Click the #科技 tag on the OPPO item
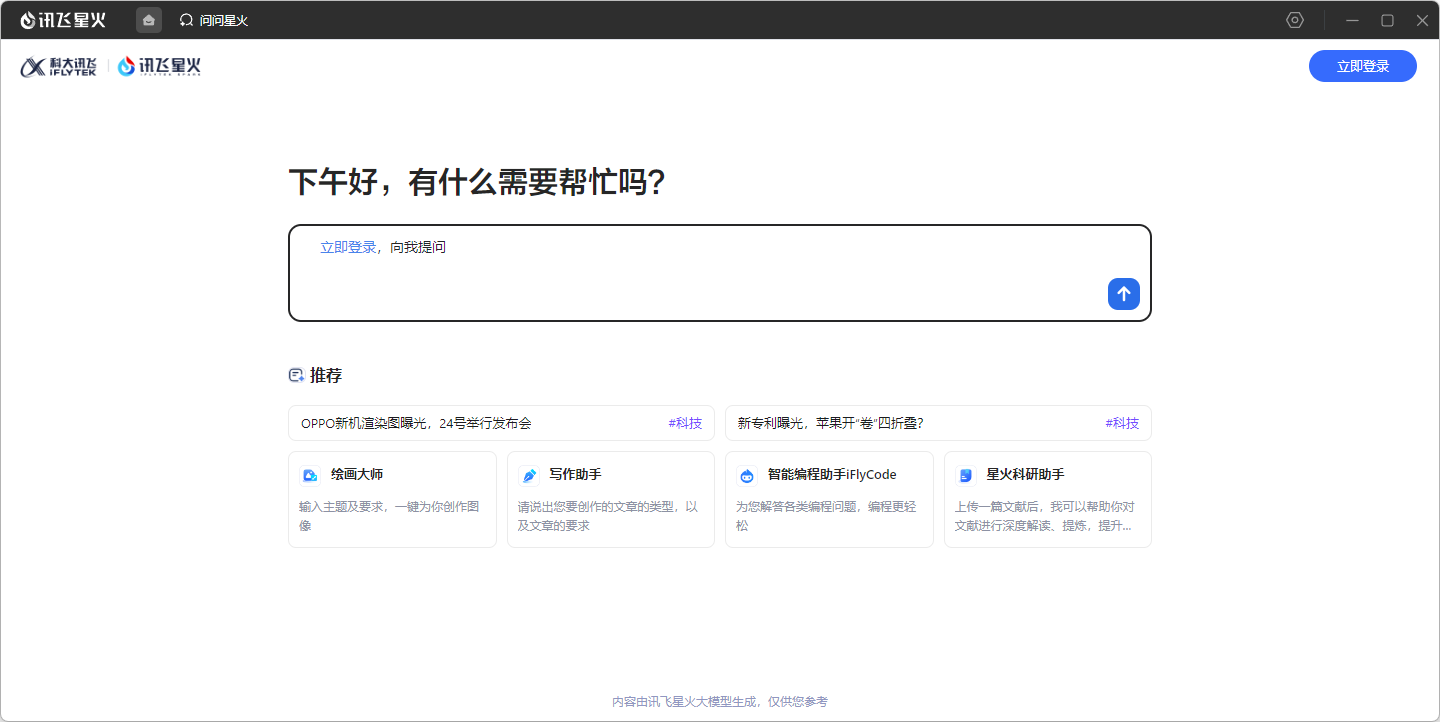 (x=685, y=423)
